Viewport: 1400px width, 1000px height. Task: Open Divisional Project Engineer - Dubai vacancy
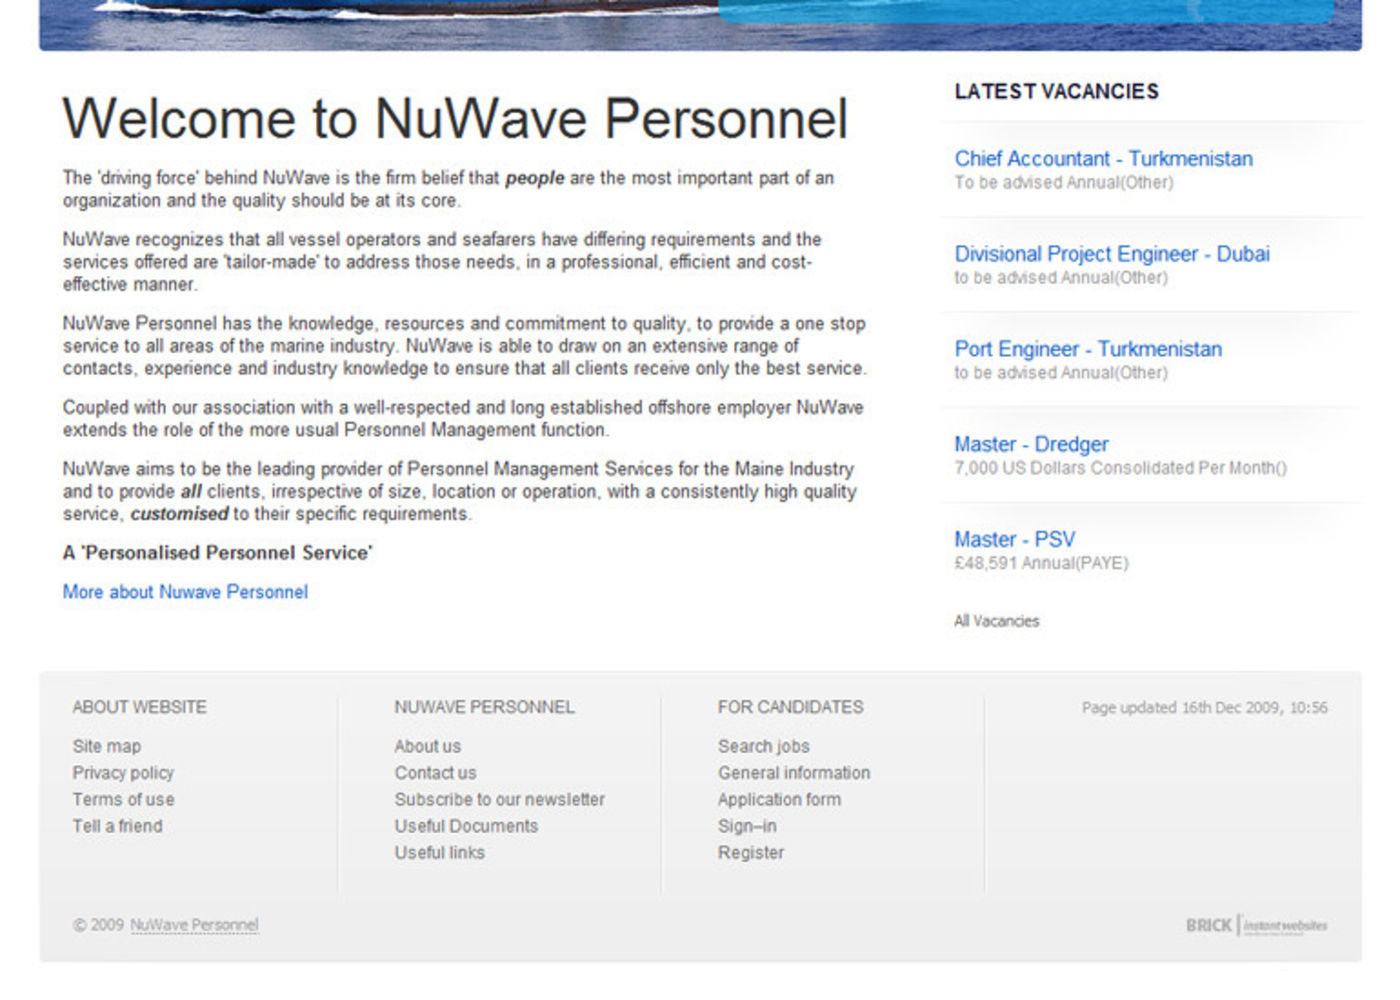pos(1111,254)
